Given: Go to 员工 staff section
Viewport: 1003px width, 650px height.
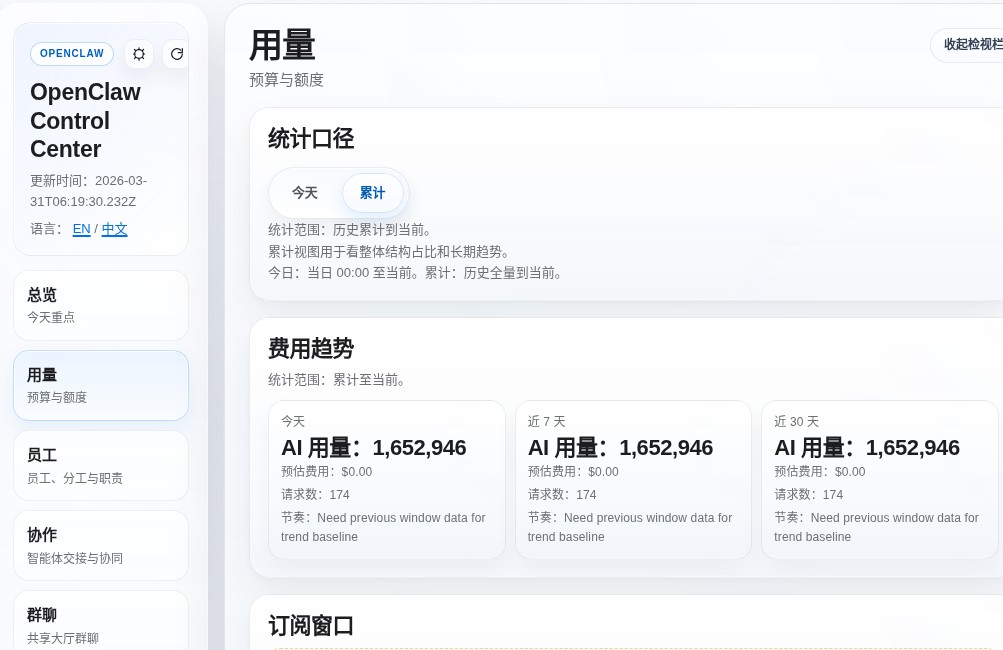Looking at the screenshot, I should click(101, 465).
